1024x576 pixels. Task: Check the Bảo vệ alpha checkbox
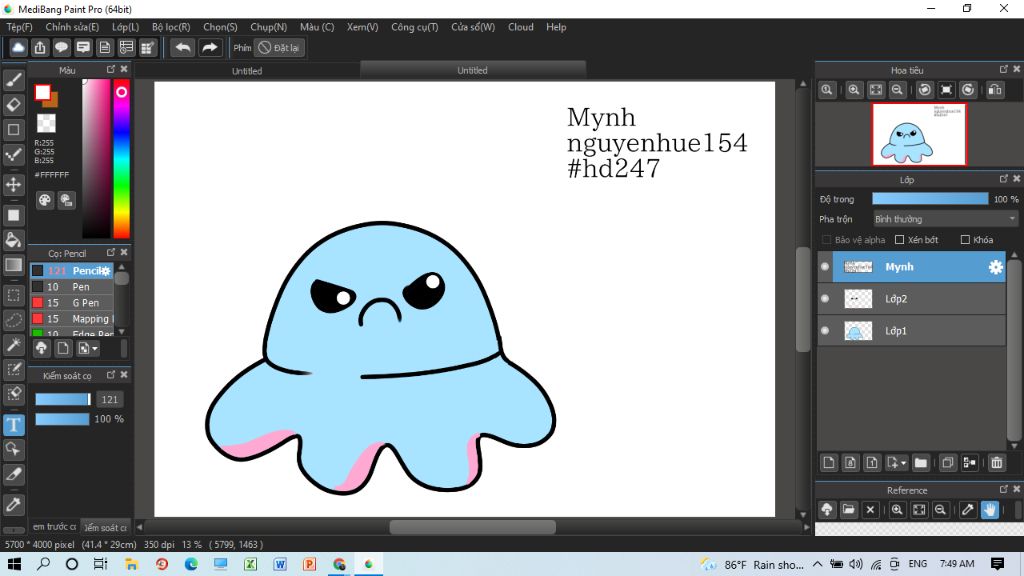[x=827, y=240]
